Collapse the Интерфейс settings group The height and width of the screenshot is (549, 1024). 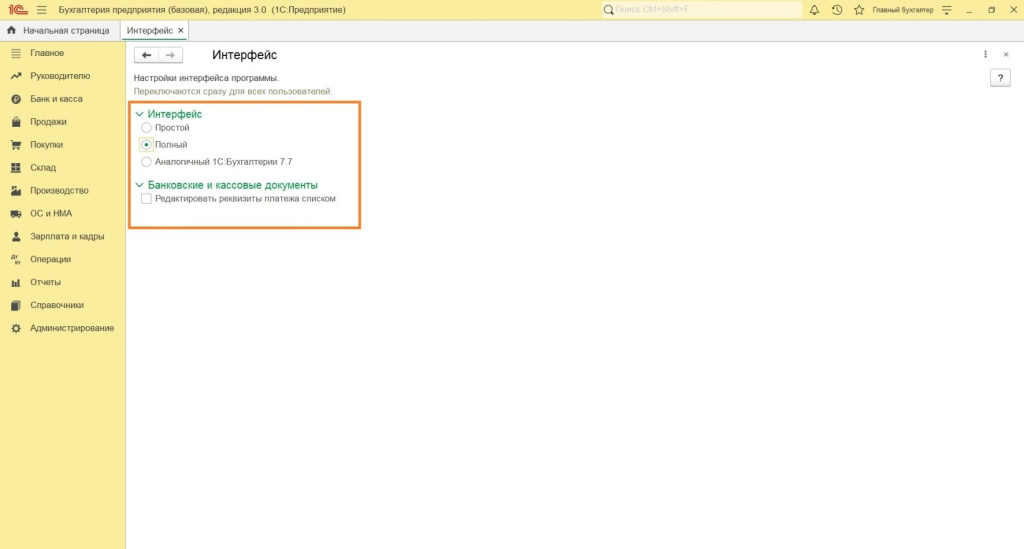pos(139,114)
